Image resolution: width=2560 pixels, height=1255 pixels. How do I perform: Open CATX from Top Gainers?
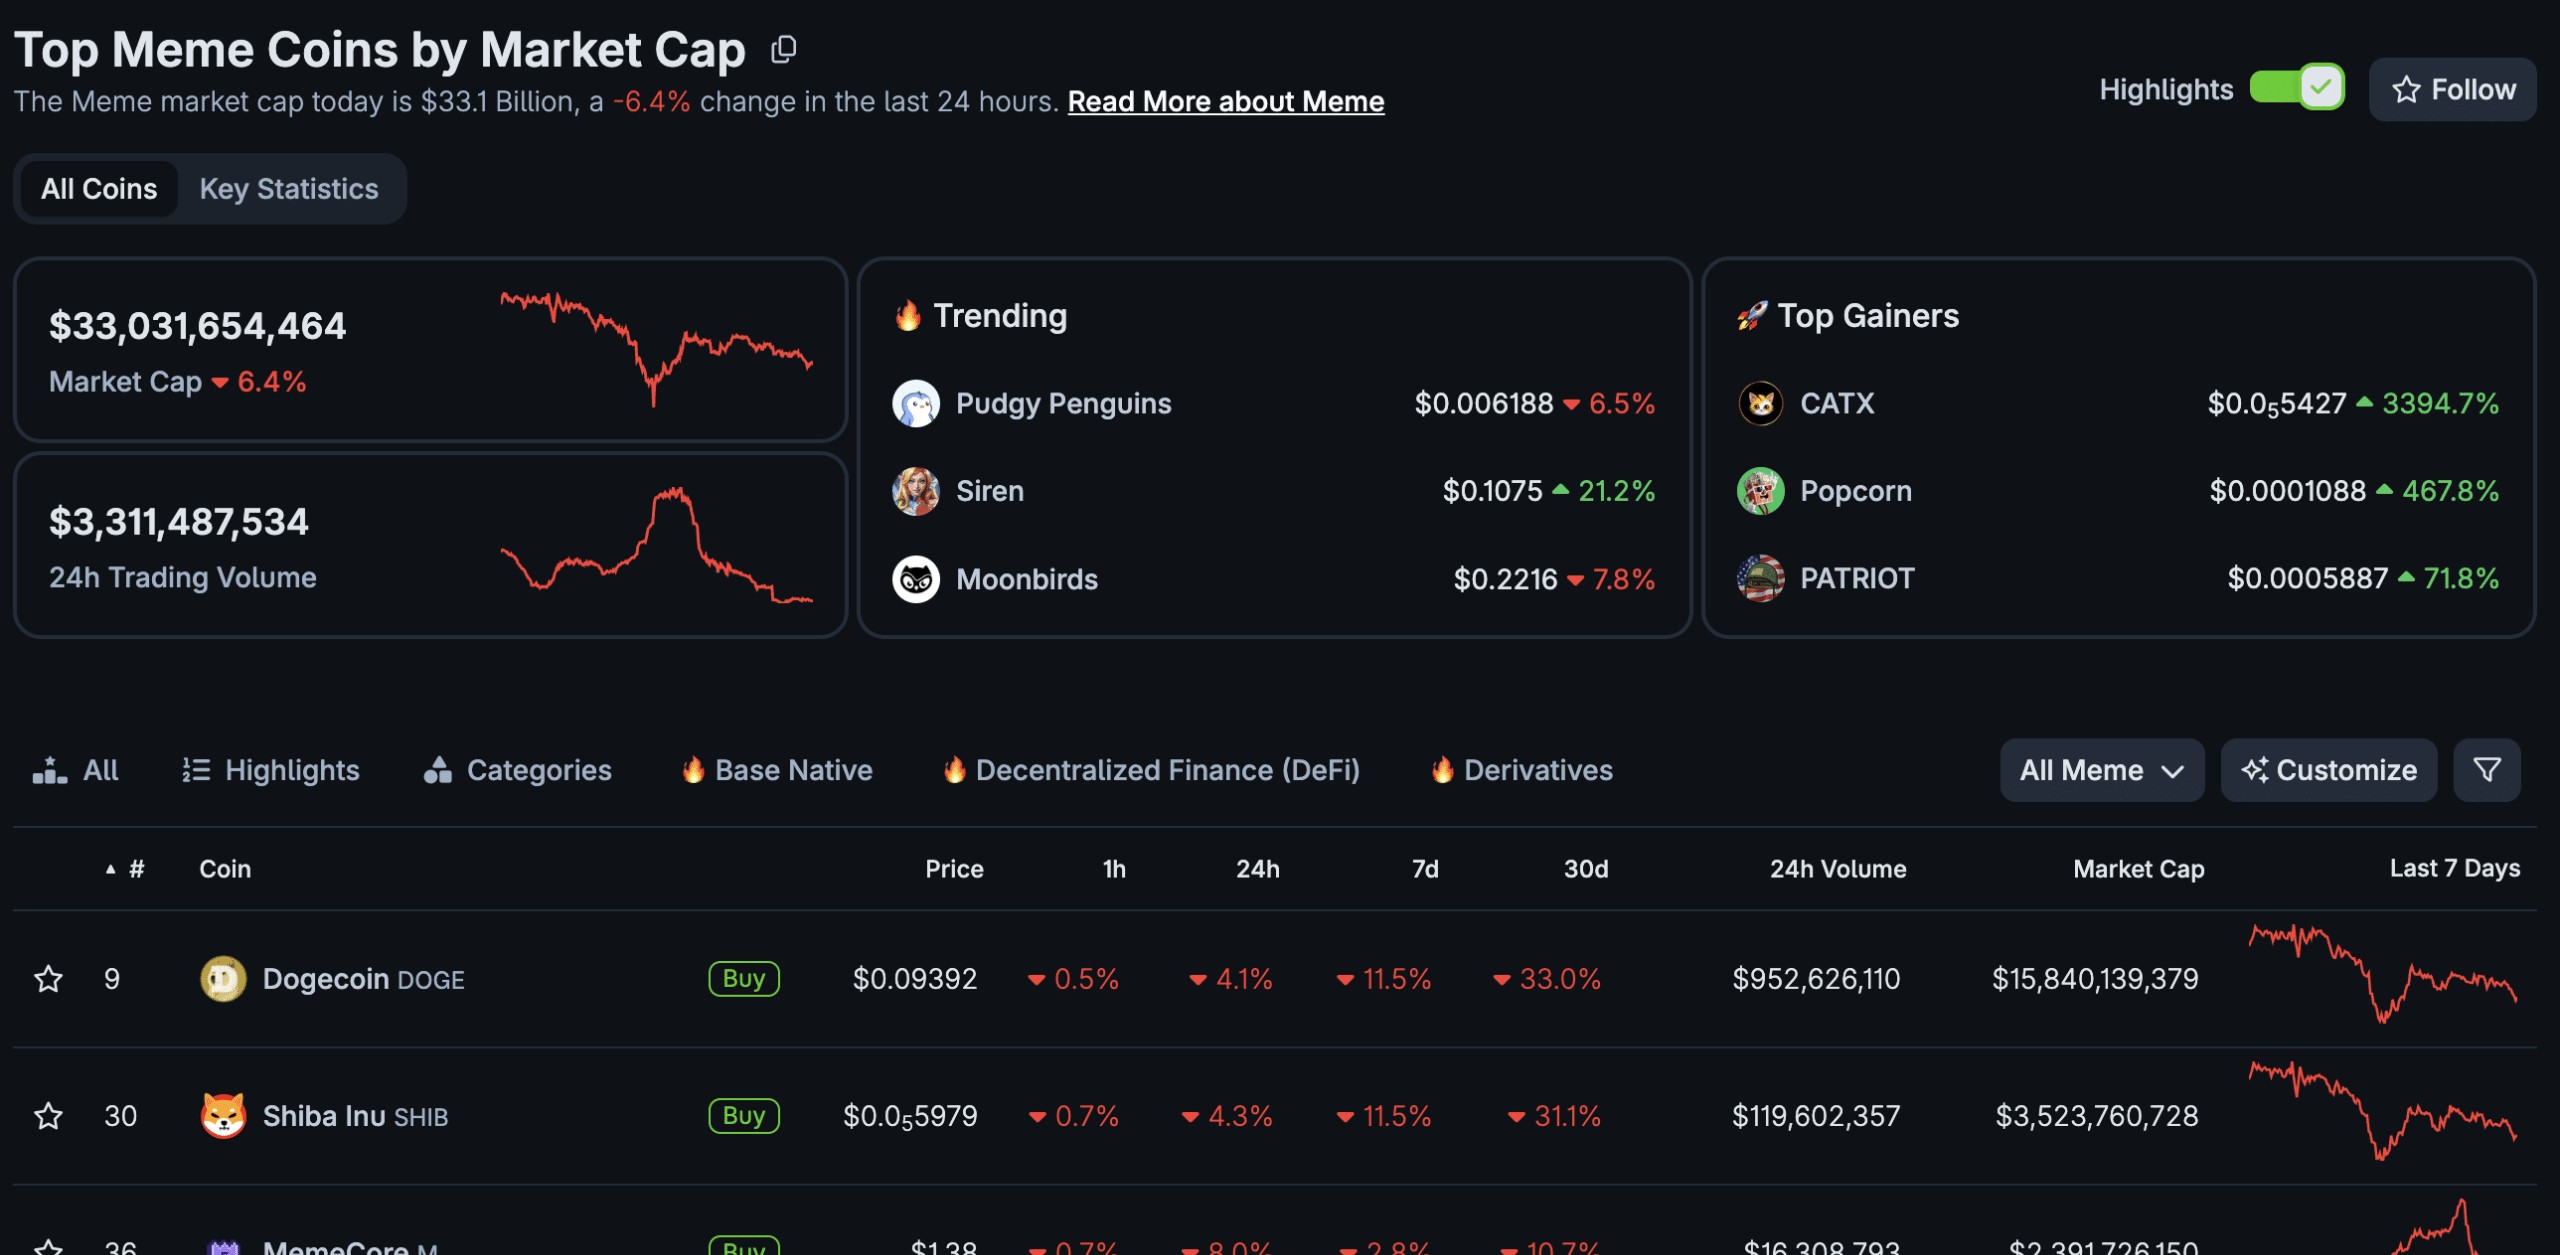[x=1837, y=403]
